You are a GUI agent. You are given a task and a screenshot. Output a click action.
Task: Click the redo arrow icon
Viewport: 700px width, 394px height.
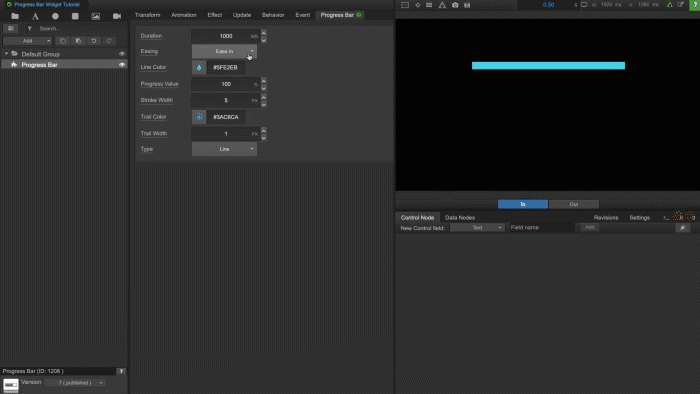click(x=109, y=41)
